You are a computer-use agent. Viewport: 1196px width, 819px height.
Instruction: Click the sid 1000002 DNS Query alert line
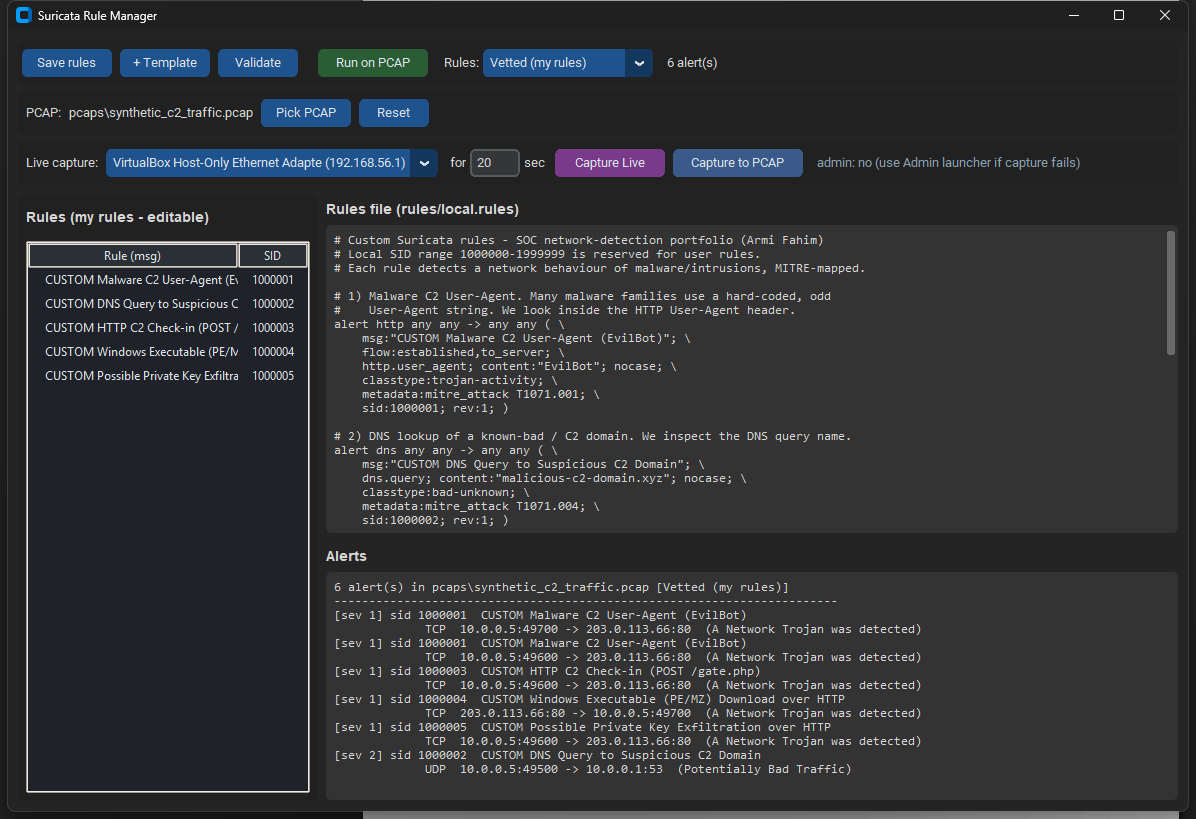[547, 756]
